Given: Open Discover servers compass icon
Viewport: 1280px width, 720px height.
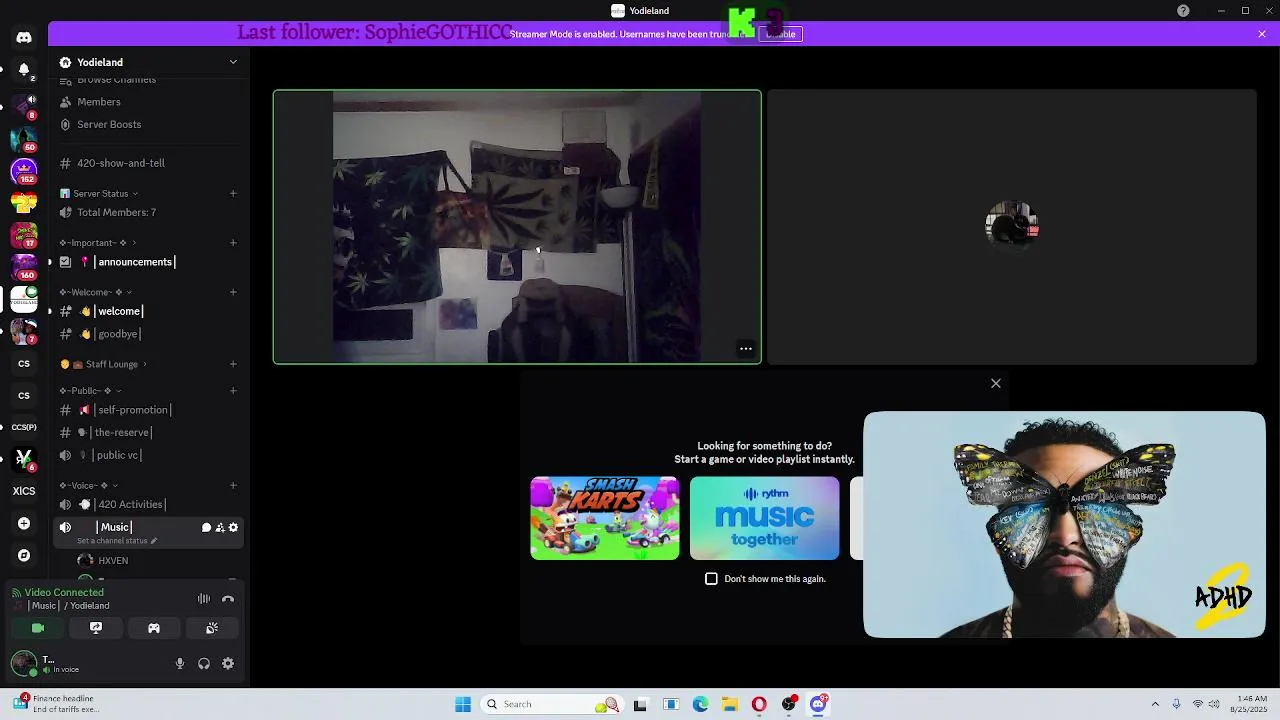Looking at the screenshot, I should (24, 555).
